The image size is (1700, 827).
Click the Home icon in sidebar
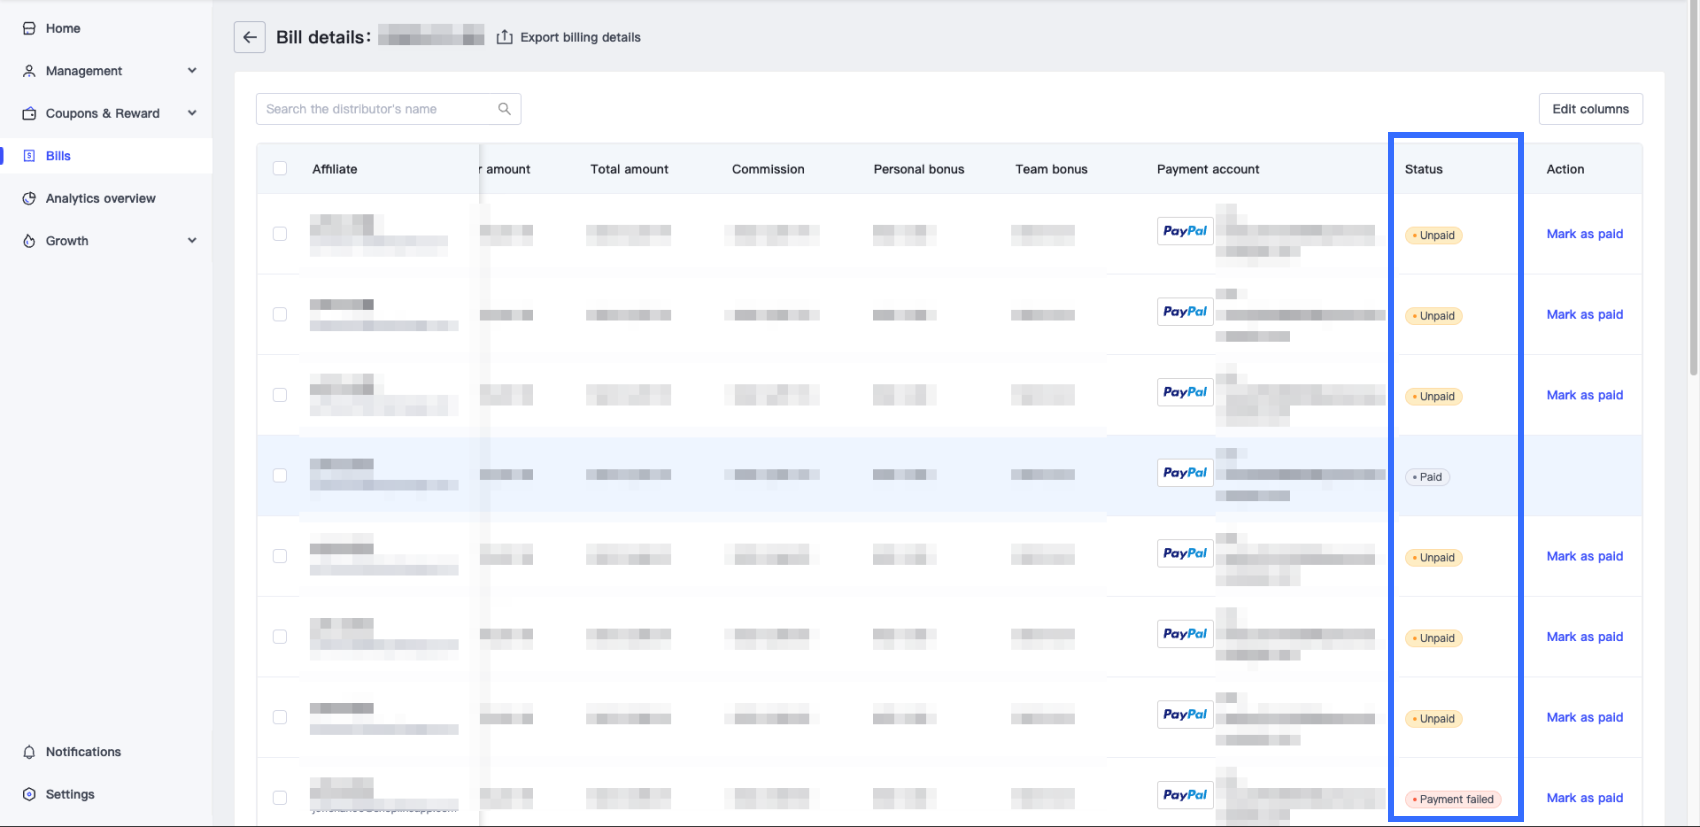[29, 29]
